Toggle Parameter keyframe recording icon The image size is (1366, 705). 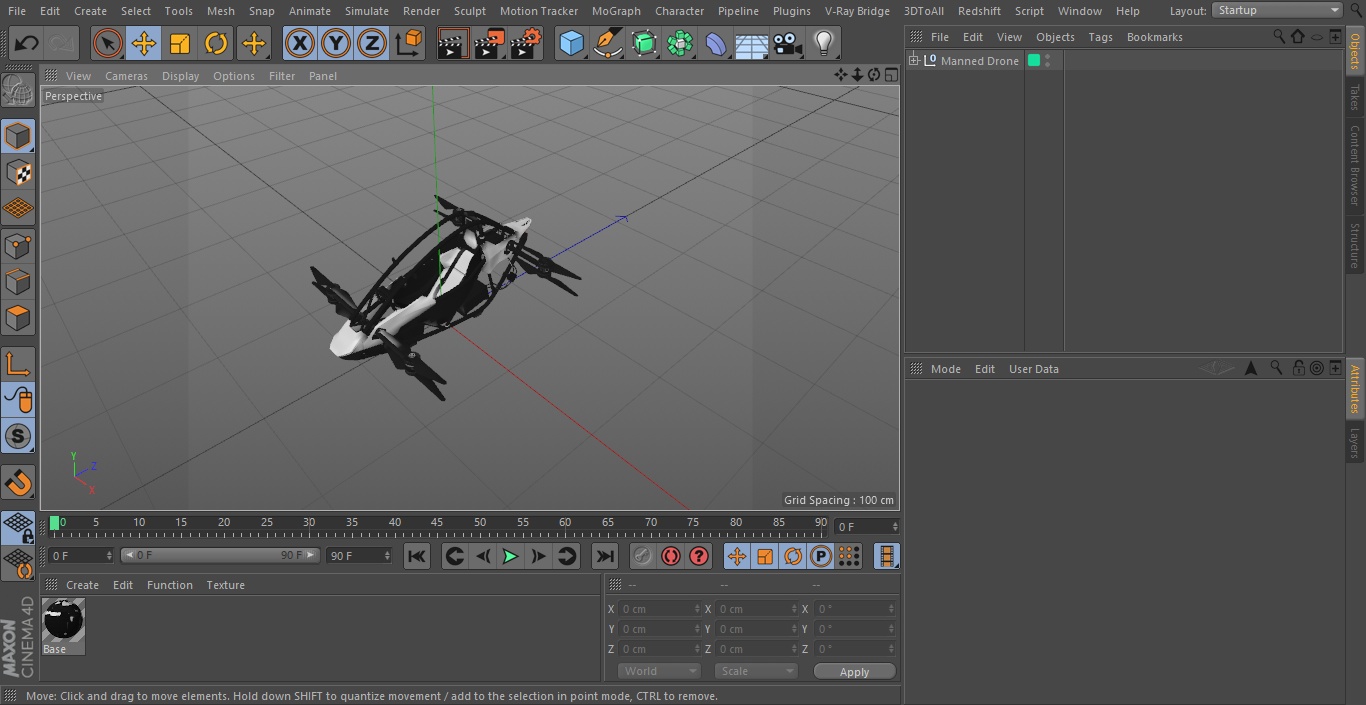pos(821,556)
